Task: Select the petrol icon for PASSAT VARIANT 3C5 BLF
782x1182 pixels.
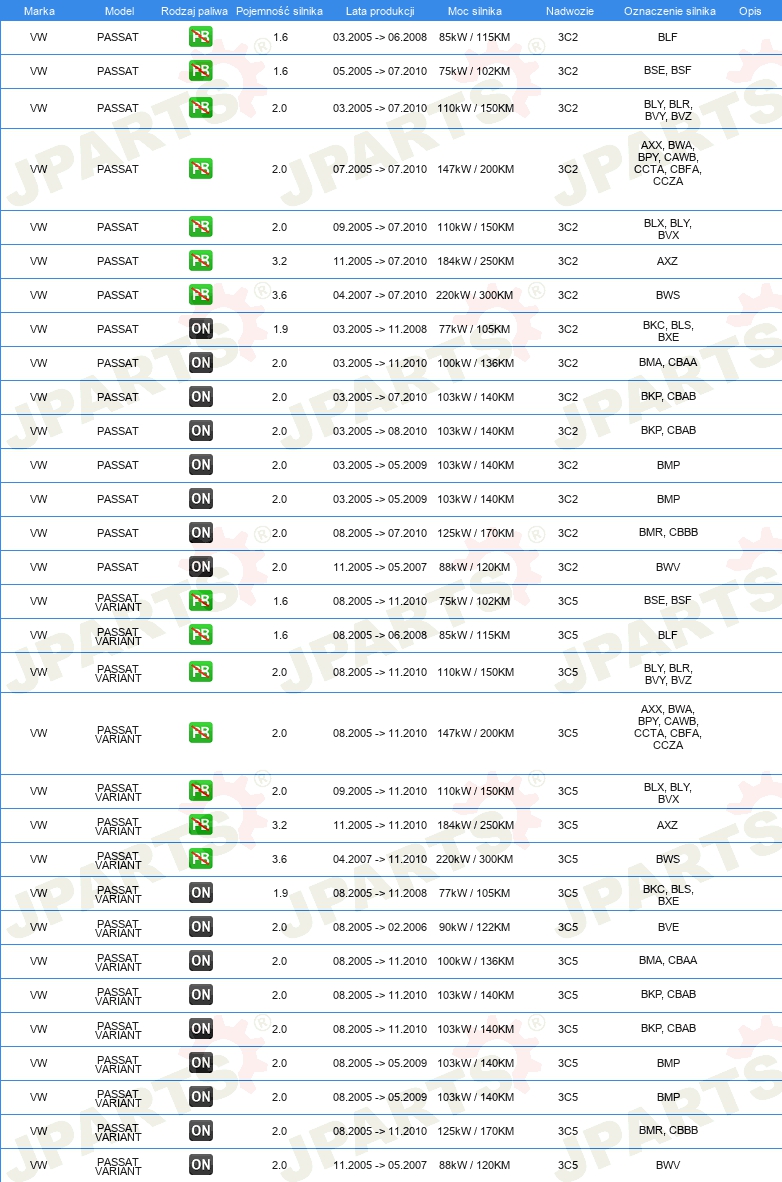Action: tap(201, 635)
